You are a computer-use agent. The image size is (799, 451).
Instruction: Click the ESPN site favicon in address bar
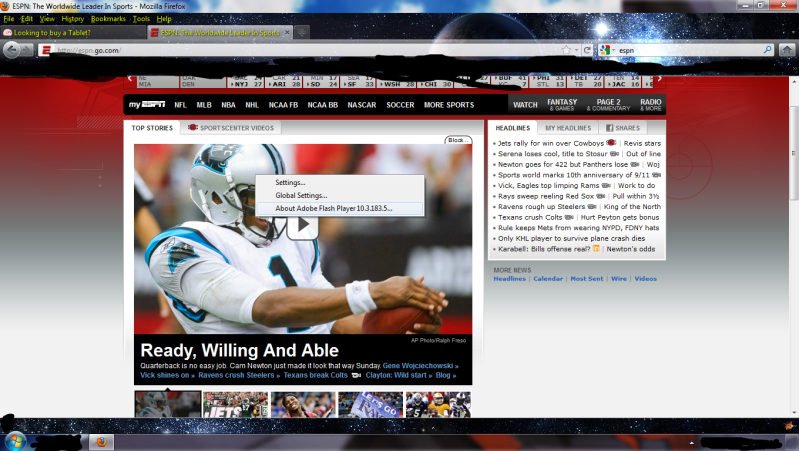point(46,50)
